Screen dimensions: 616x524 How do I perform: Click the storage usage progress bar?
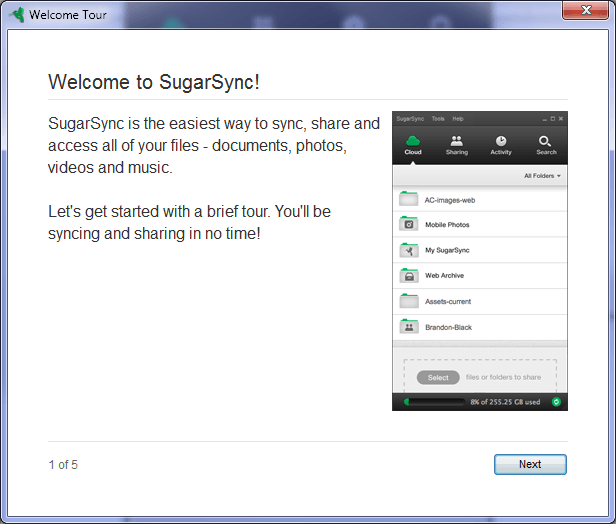point(434,402)
